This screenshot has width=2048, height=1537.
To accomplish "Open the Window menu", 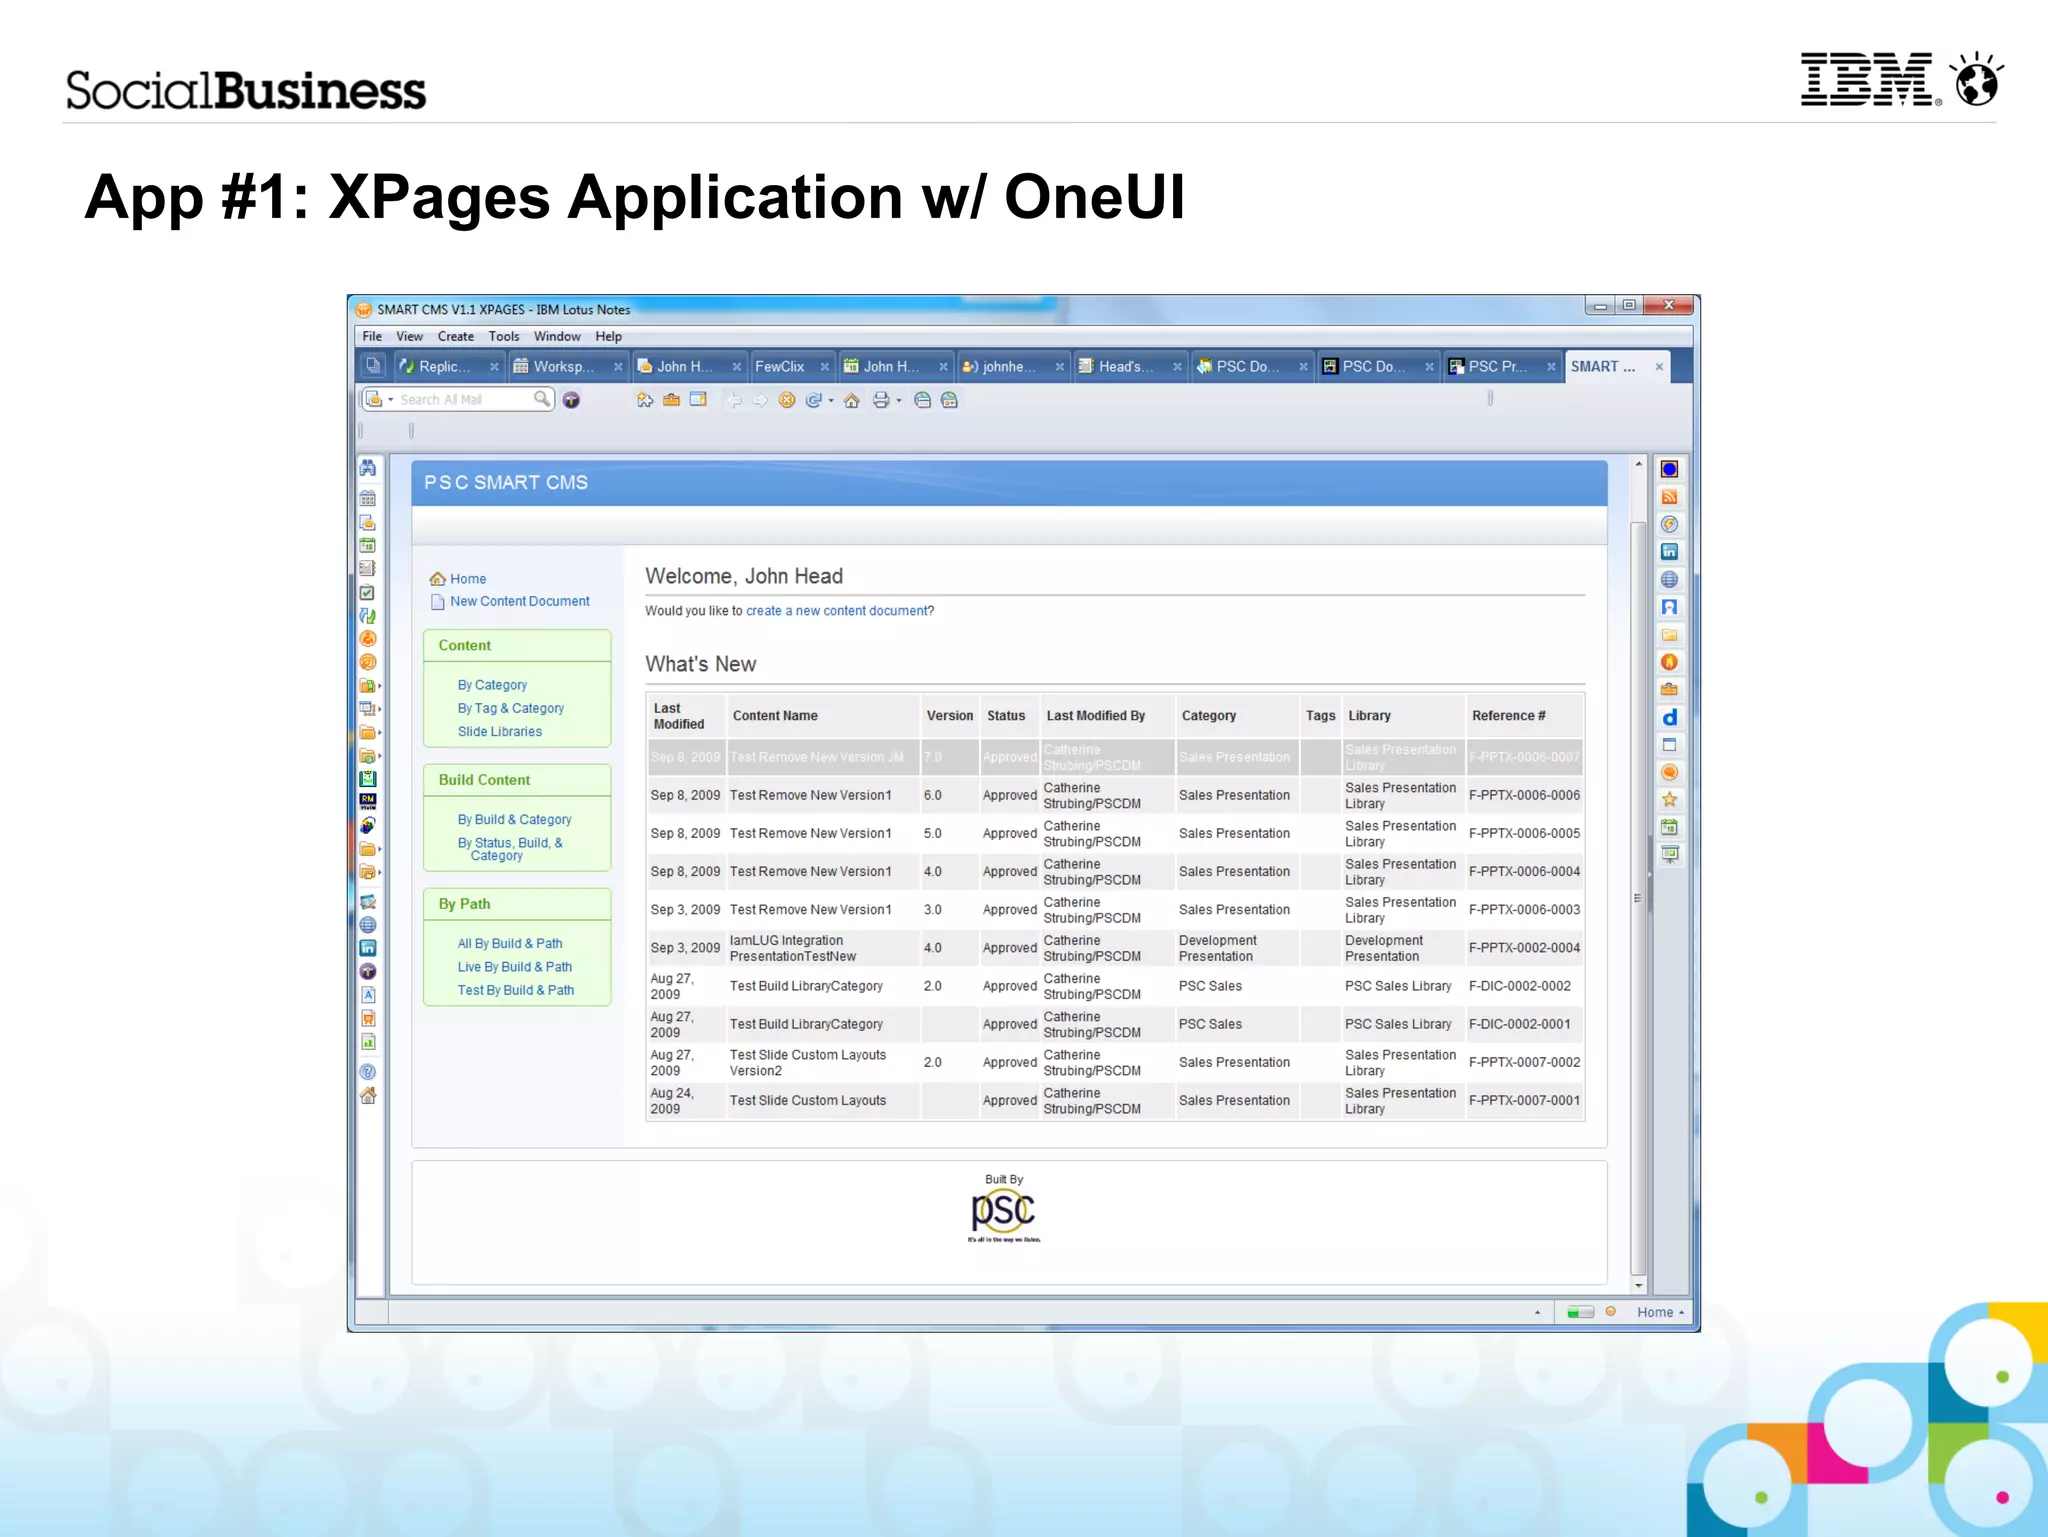I will [557, 337].
